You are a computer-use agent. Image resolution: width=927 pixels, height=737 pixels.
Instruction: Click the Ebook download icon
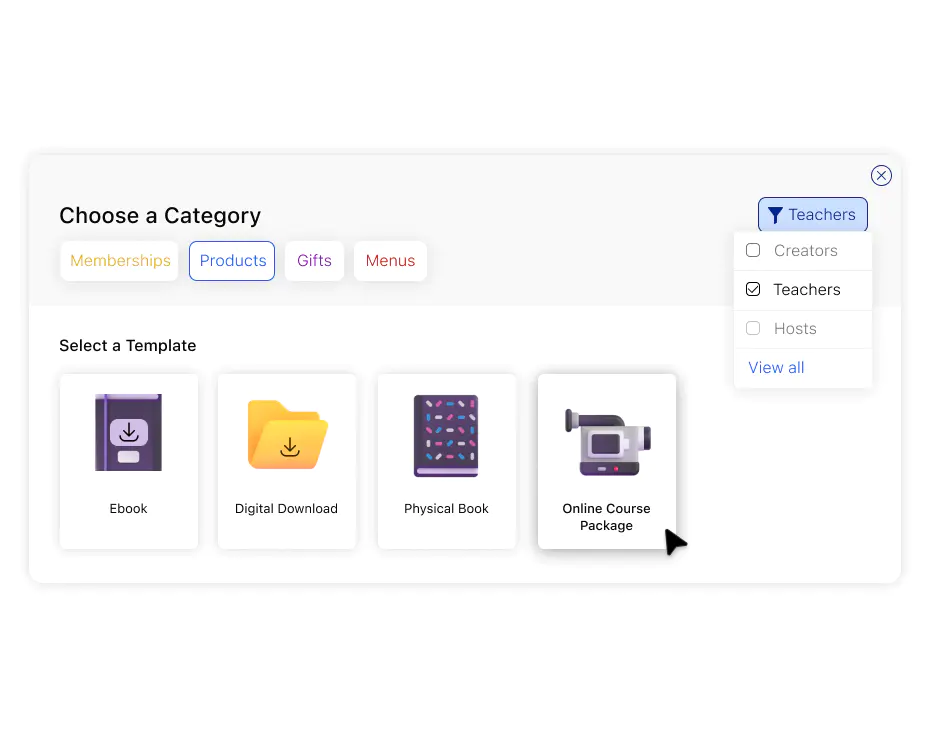coord(128,433)
